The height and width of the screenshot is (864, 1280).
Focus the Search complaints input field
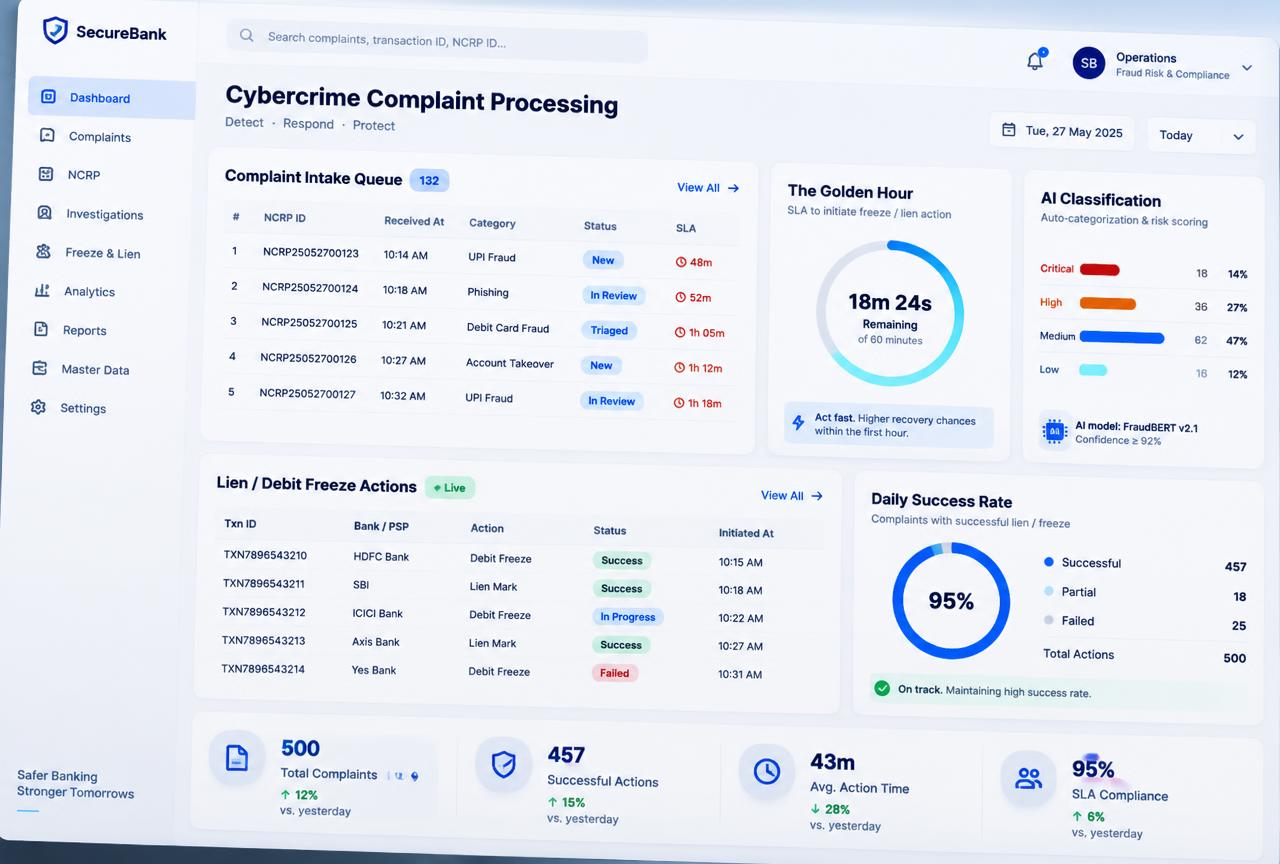coord(437,41)
